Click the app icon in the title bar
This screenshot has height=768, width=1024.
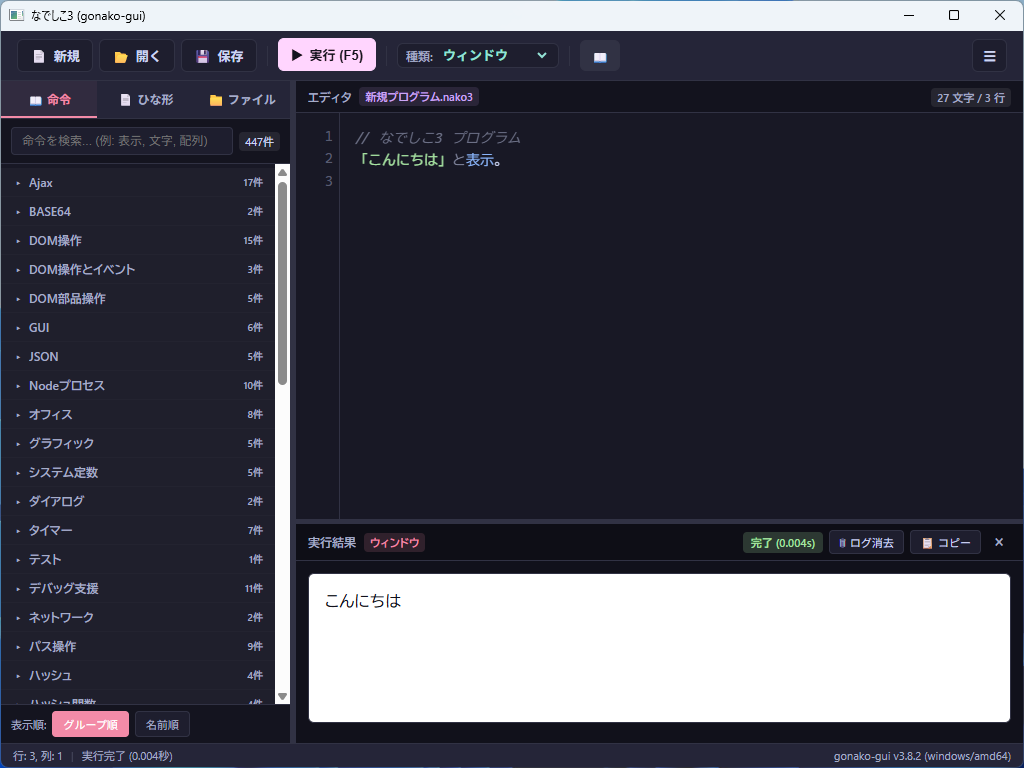[16, 15]
